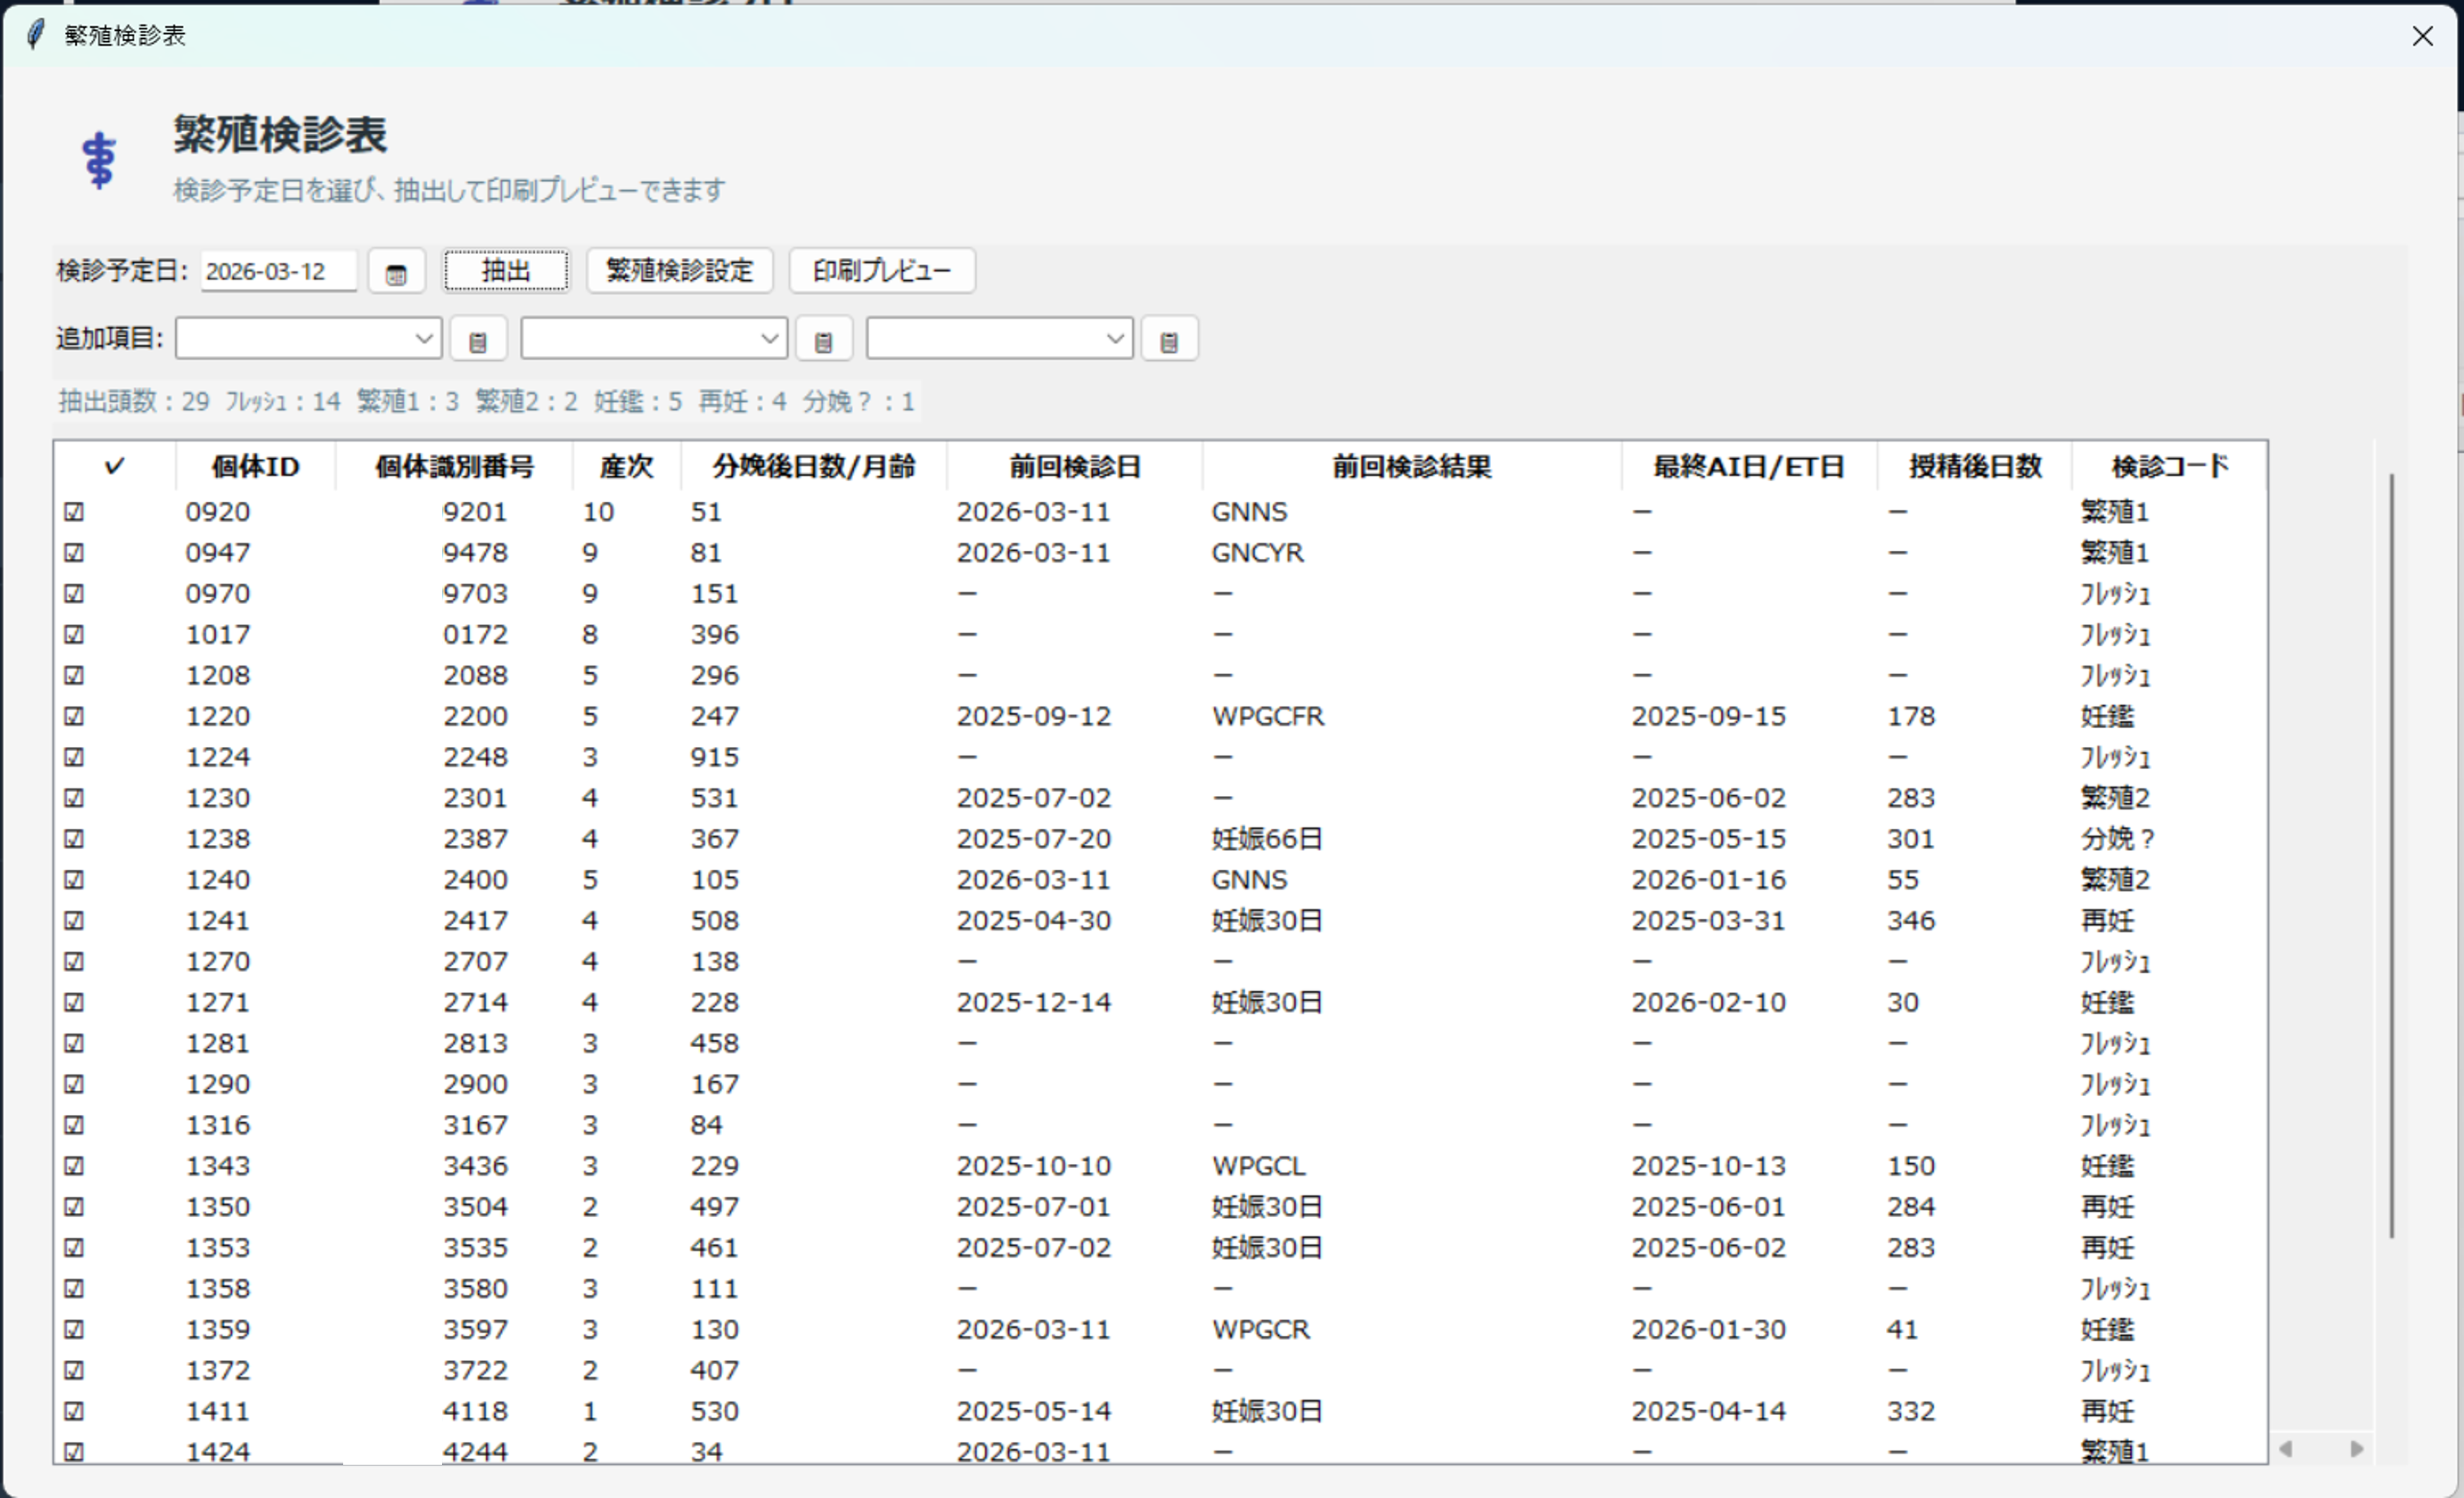The image size is (2464, 1498).
Task: Sort by 前回検診日 column header
Action: [1075, 466]
